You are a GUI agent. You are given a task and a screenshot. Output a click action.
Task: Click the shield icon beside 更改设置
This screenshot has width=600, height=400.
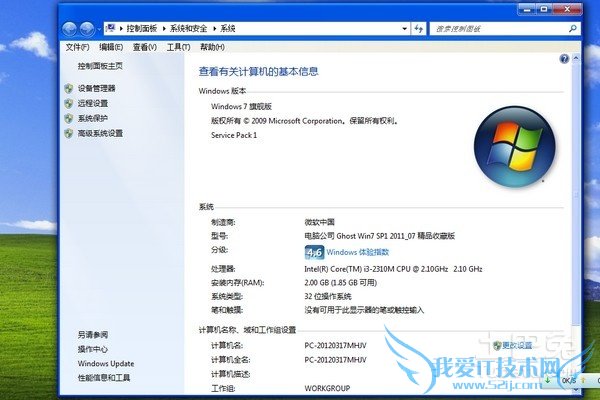click(x=497, y=346)
